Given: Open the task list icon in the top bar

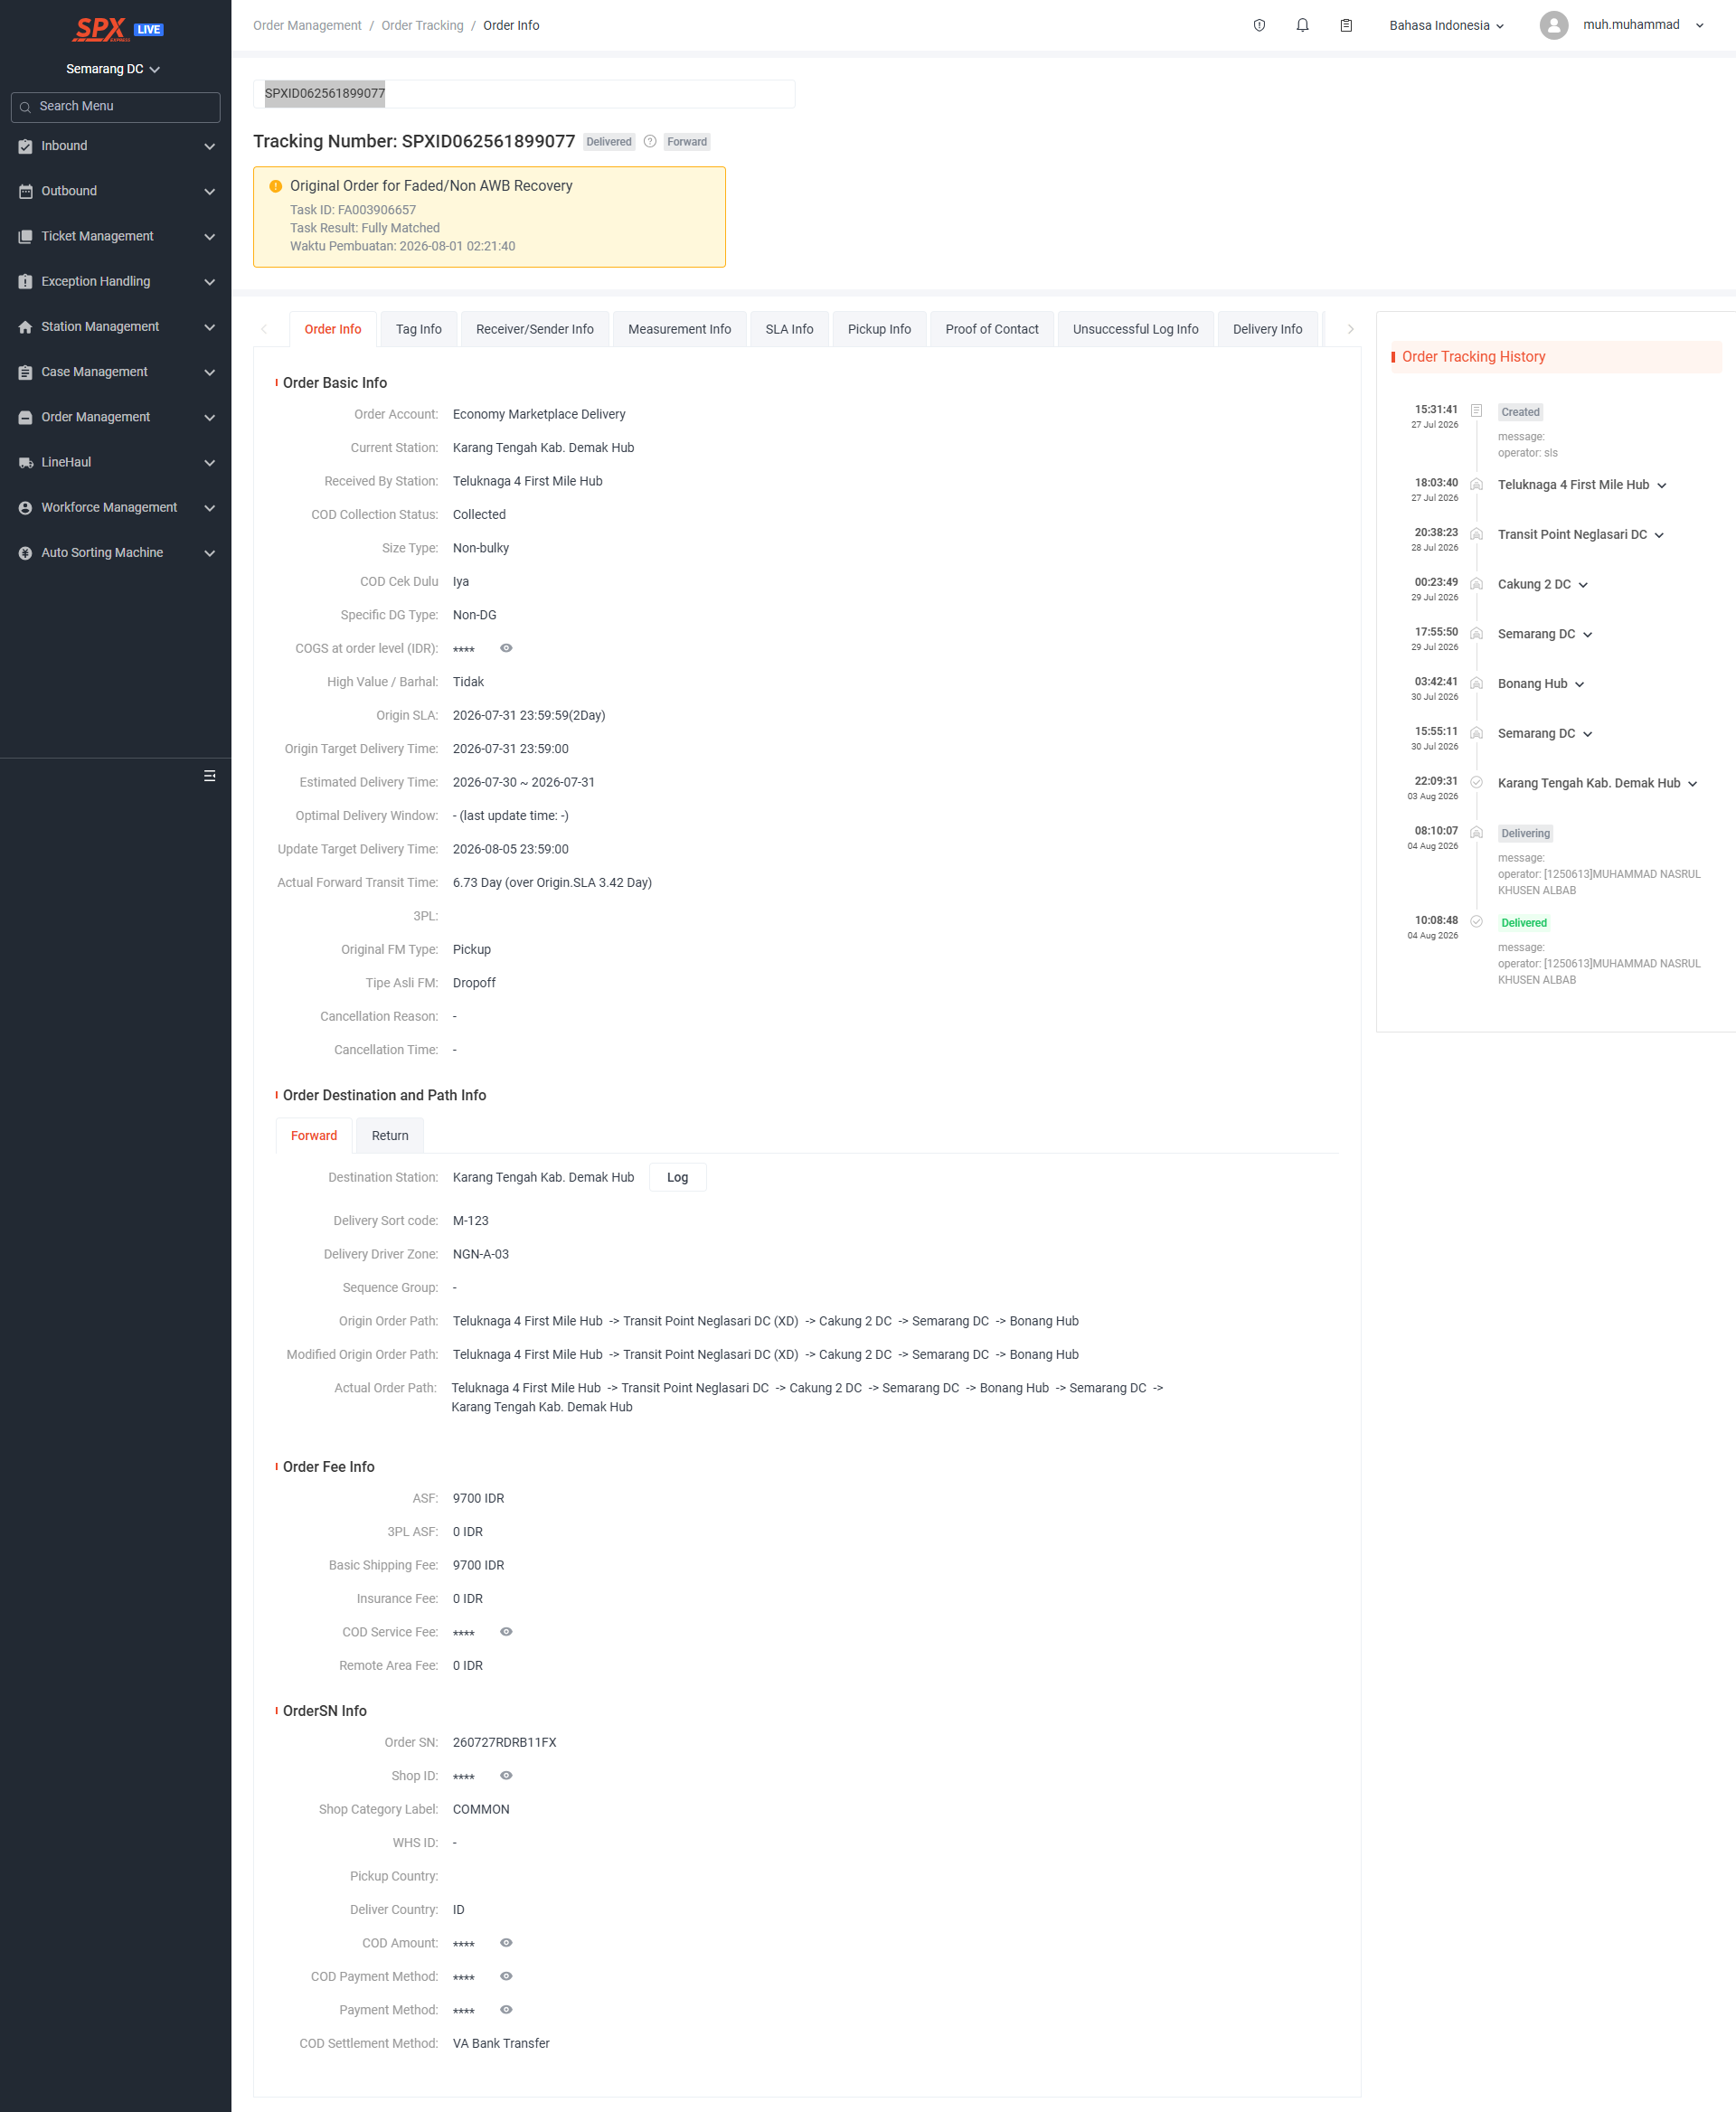Looking at the screenshot, I should 1346,25.
